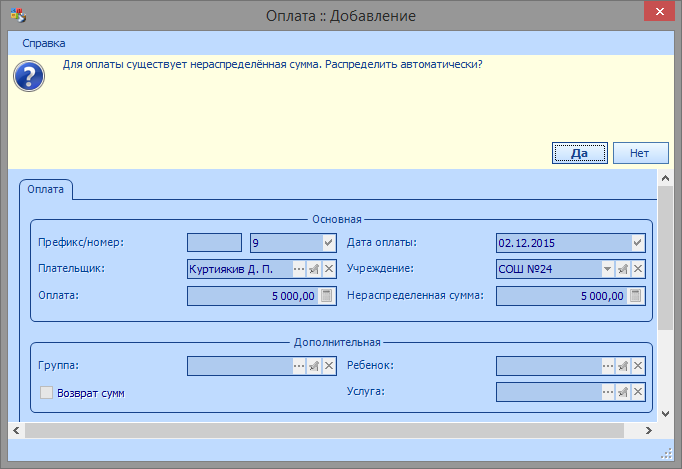Open ellipsis lookup for Группа
The image size is (682, 469).
(x=299, y=366)
